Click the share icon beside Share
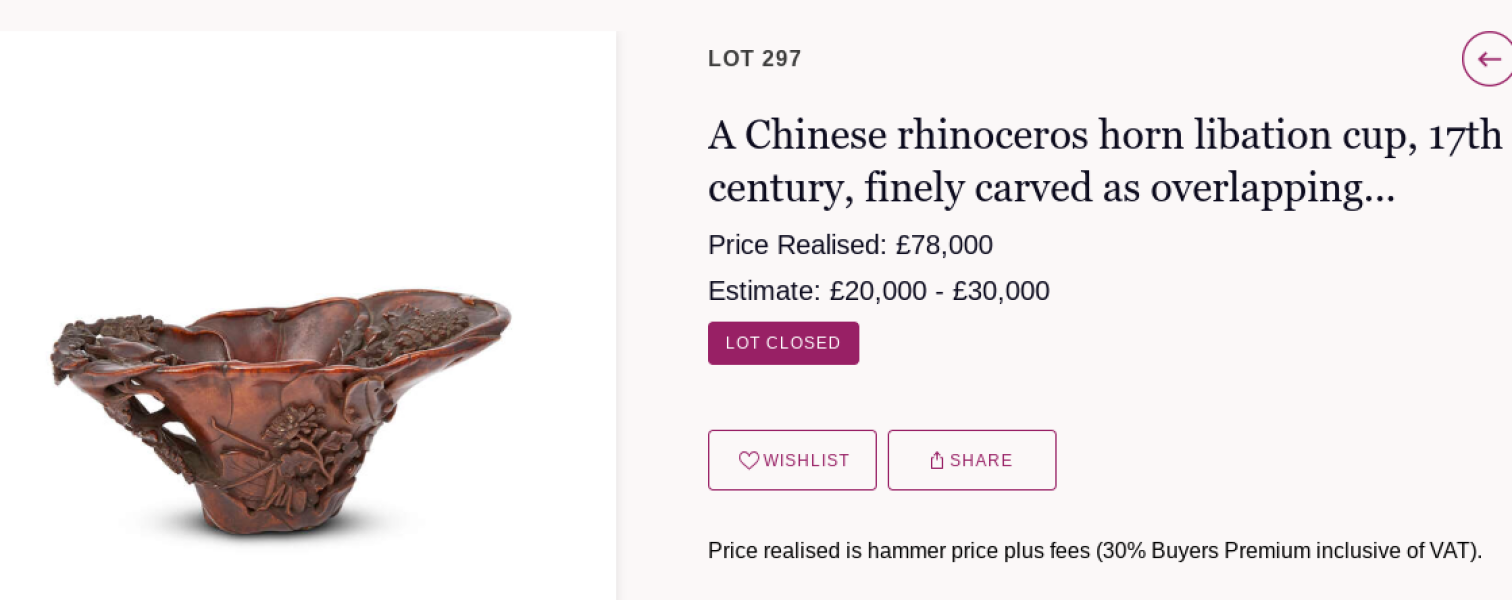The image size is (1512, 600). pos(937,460)
